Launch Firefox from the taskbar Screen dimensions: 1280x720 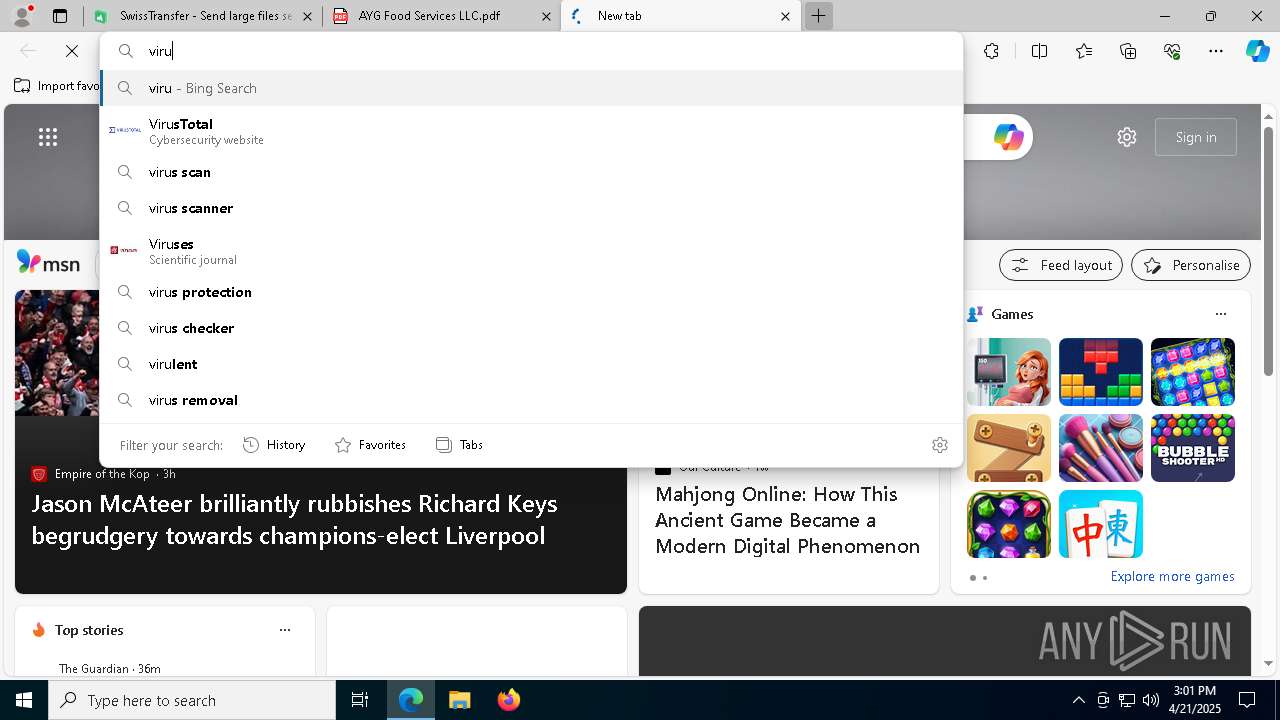[508, 700]
